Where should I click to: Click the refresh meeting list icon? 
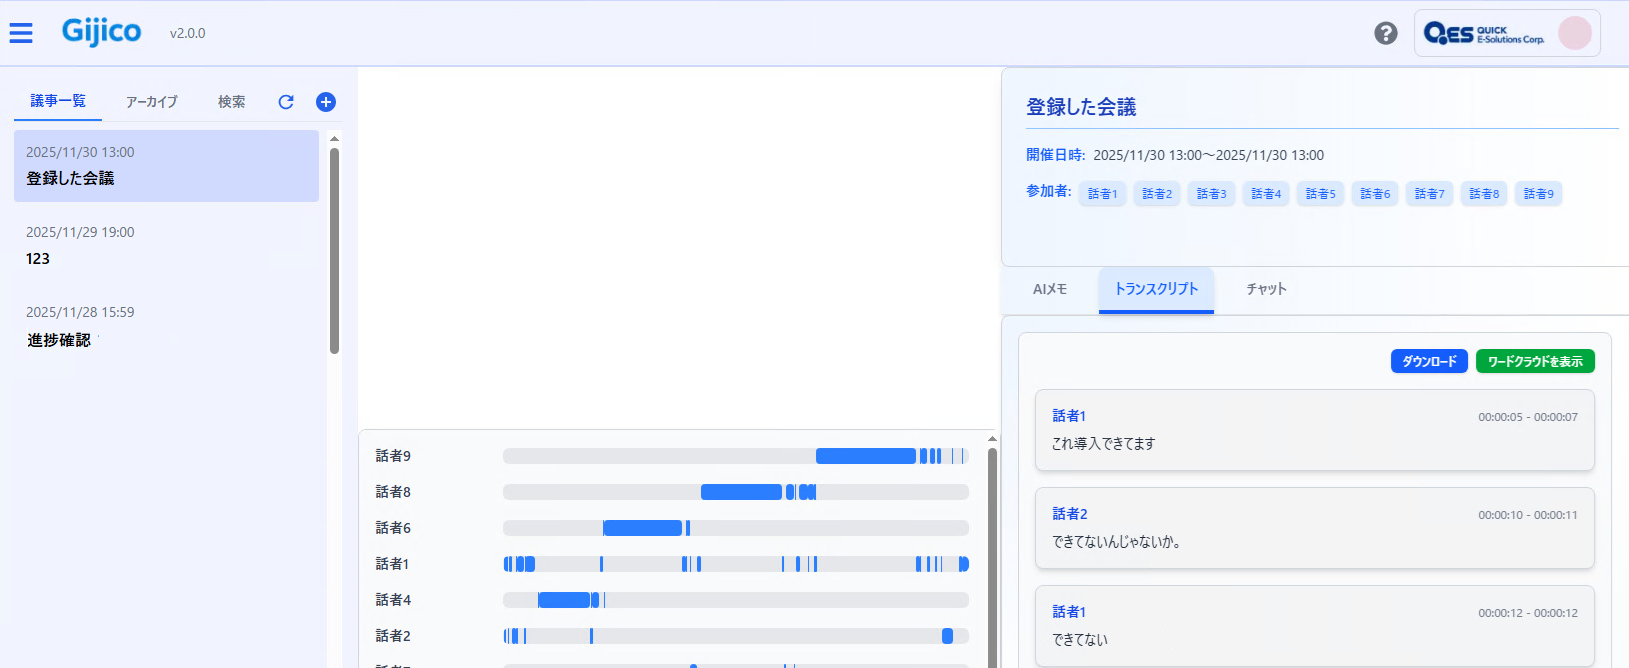click(x=286, y=102)
